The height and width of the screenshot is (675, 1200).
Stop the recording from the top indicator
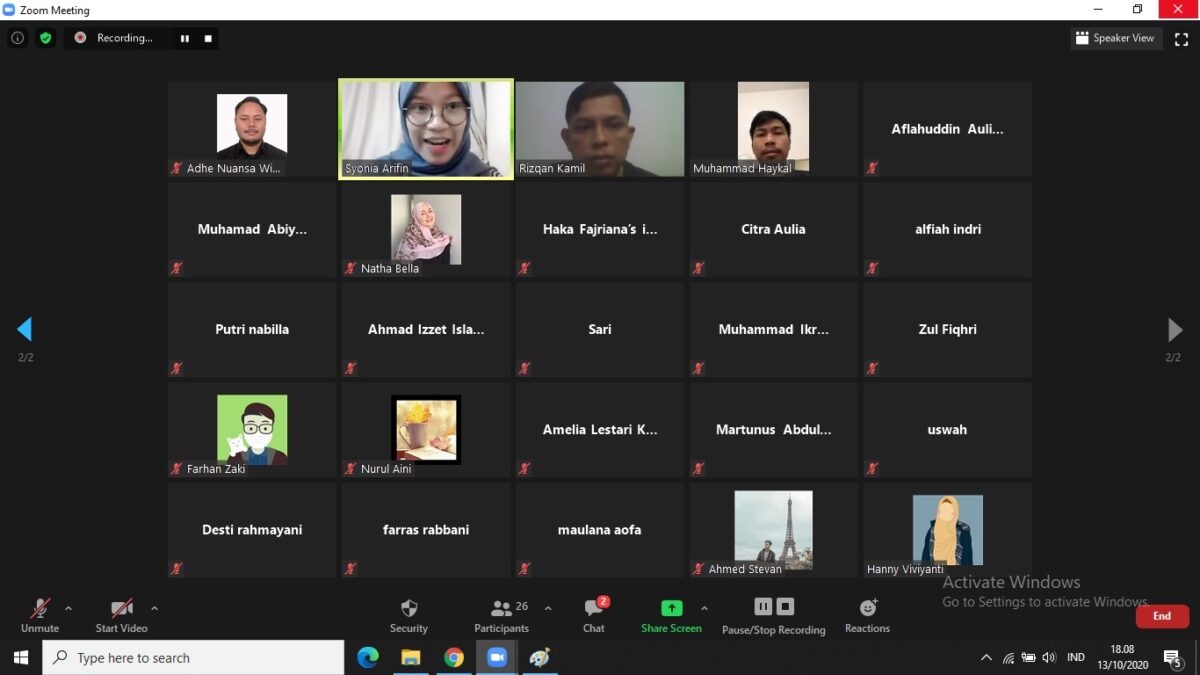coord(208,38)
